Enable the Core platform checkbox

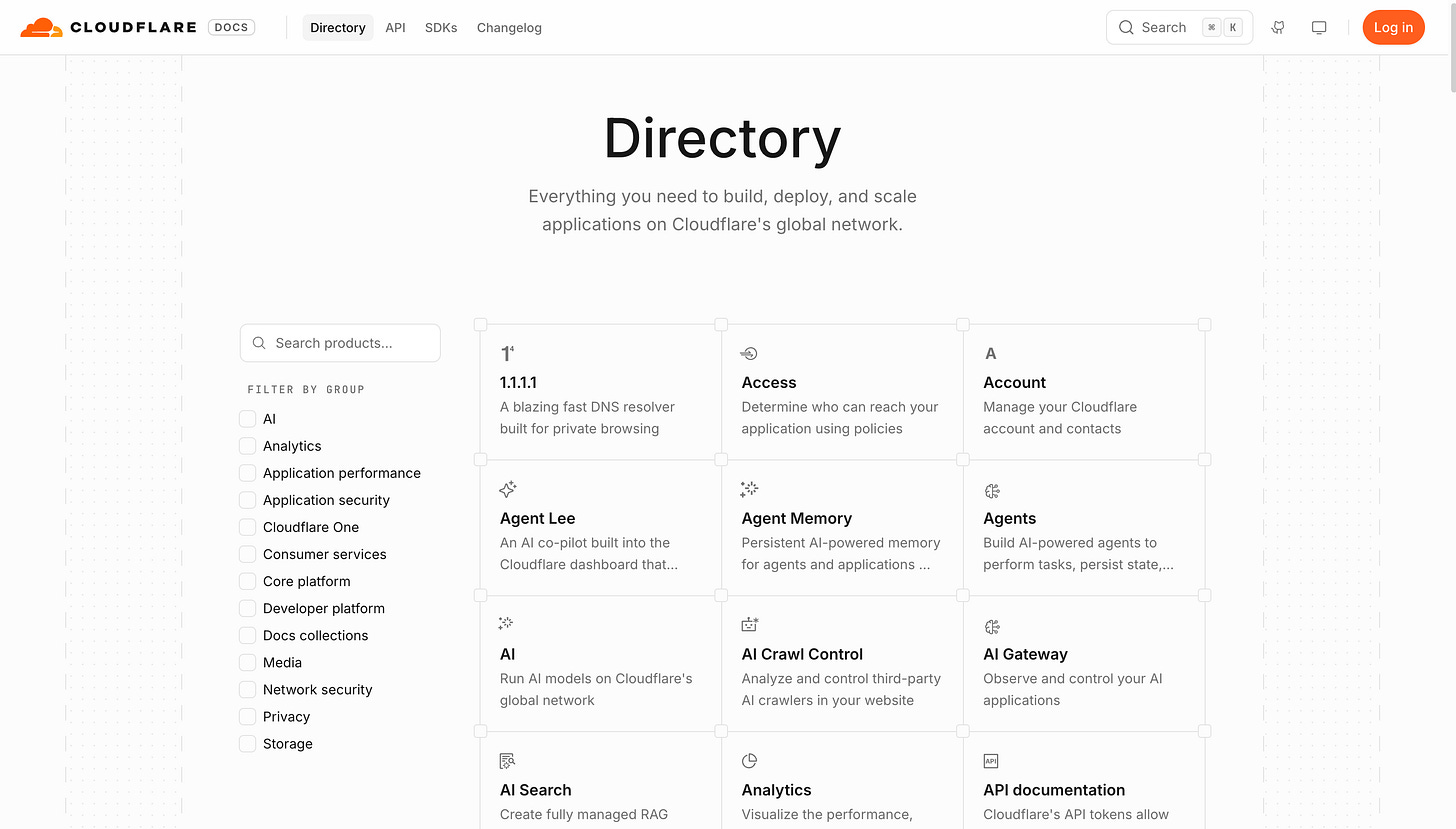248,581
